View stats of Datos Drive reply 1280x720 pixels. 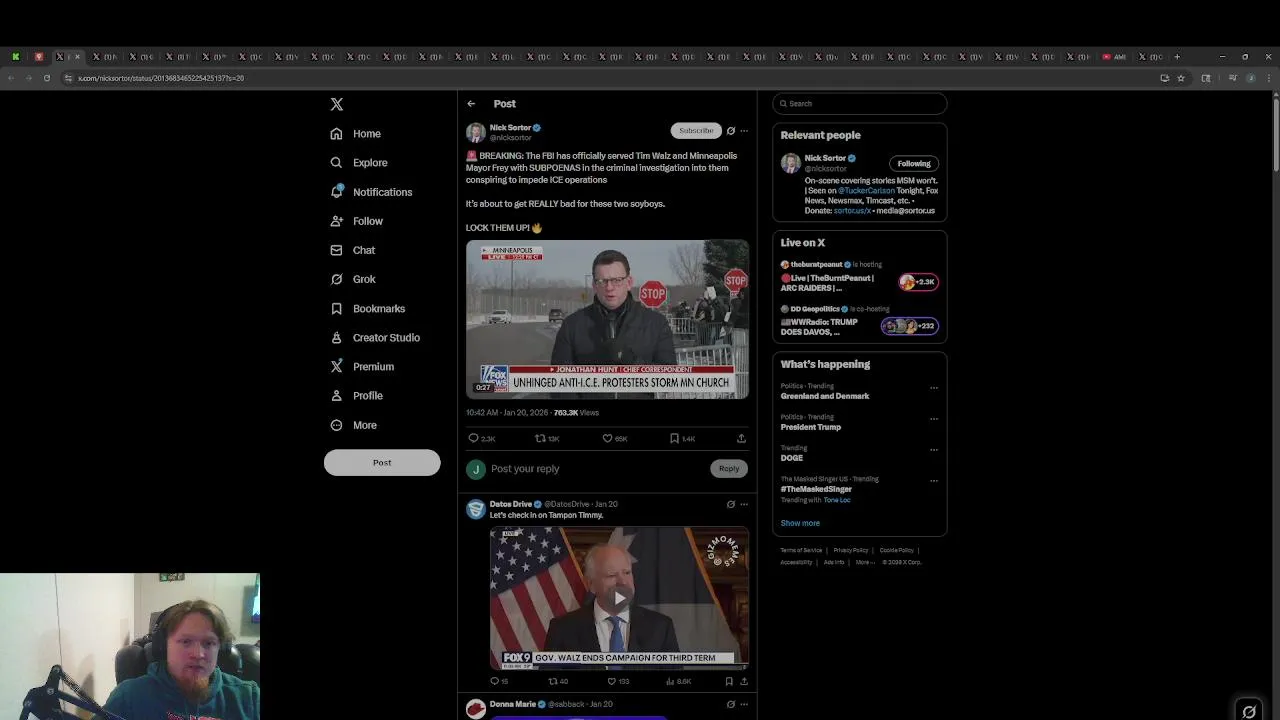678,682
